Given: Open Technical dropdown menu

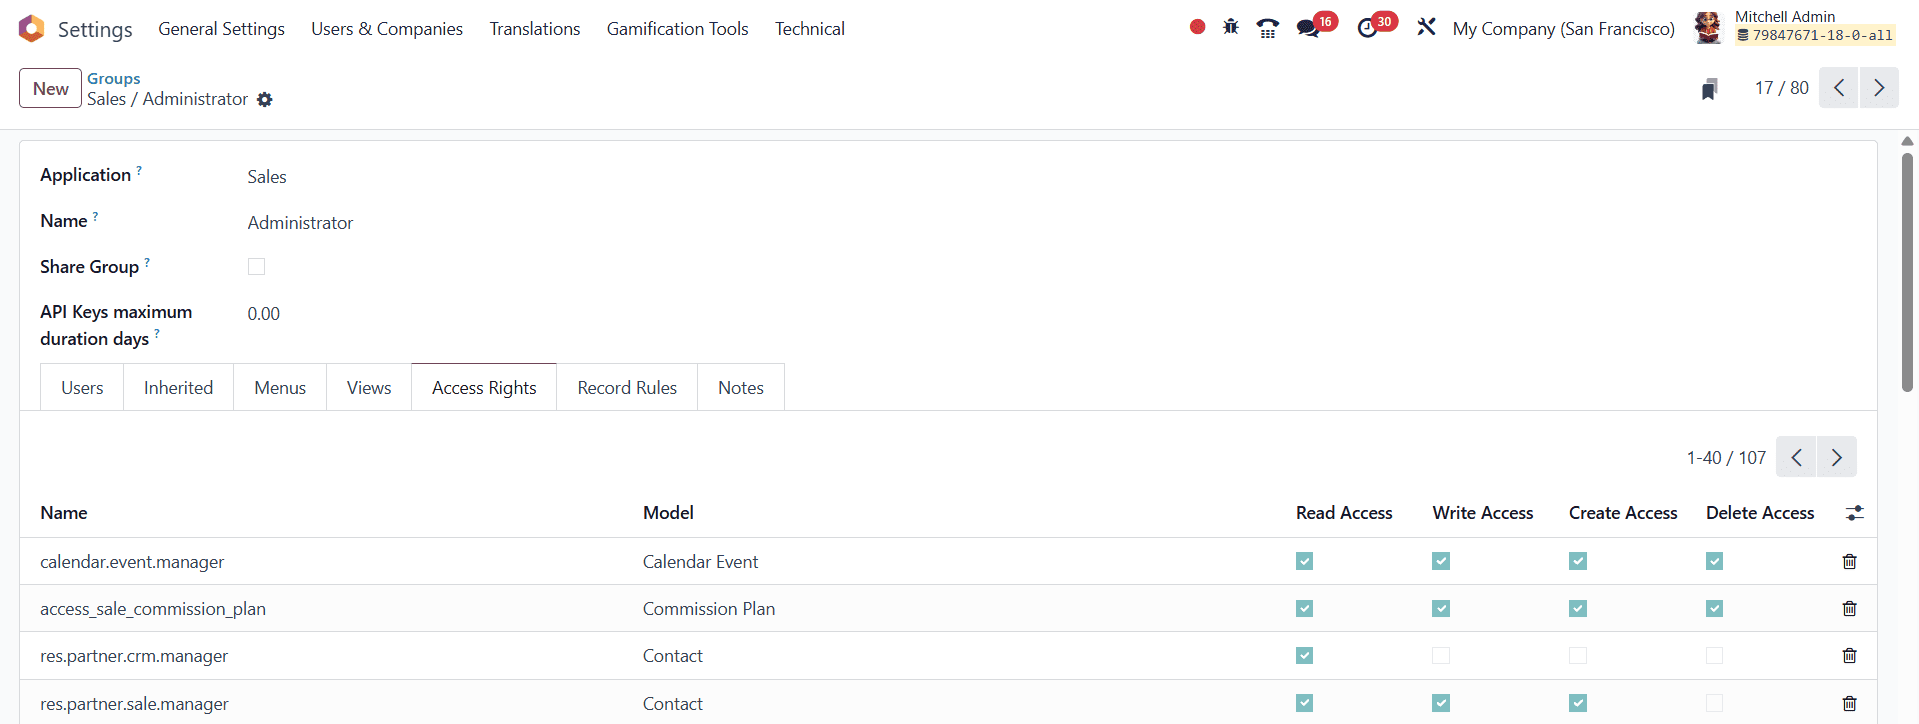Looking at the screenshot, I should point(810,29).
